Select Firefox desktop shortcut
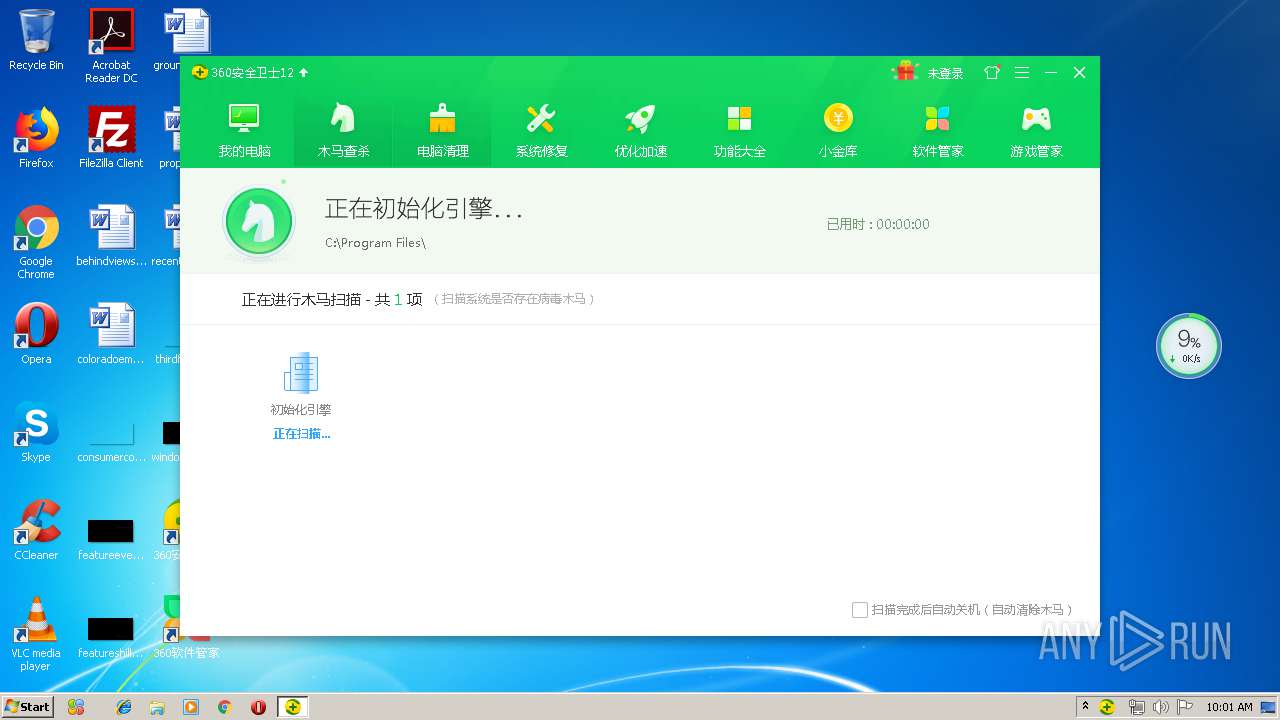Viewport: 1280px width, 720px height. pyautogui.click(x=36, y=137)
